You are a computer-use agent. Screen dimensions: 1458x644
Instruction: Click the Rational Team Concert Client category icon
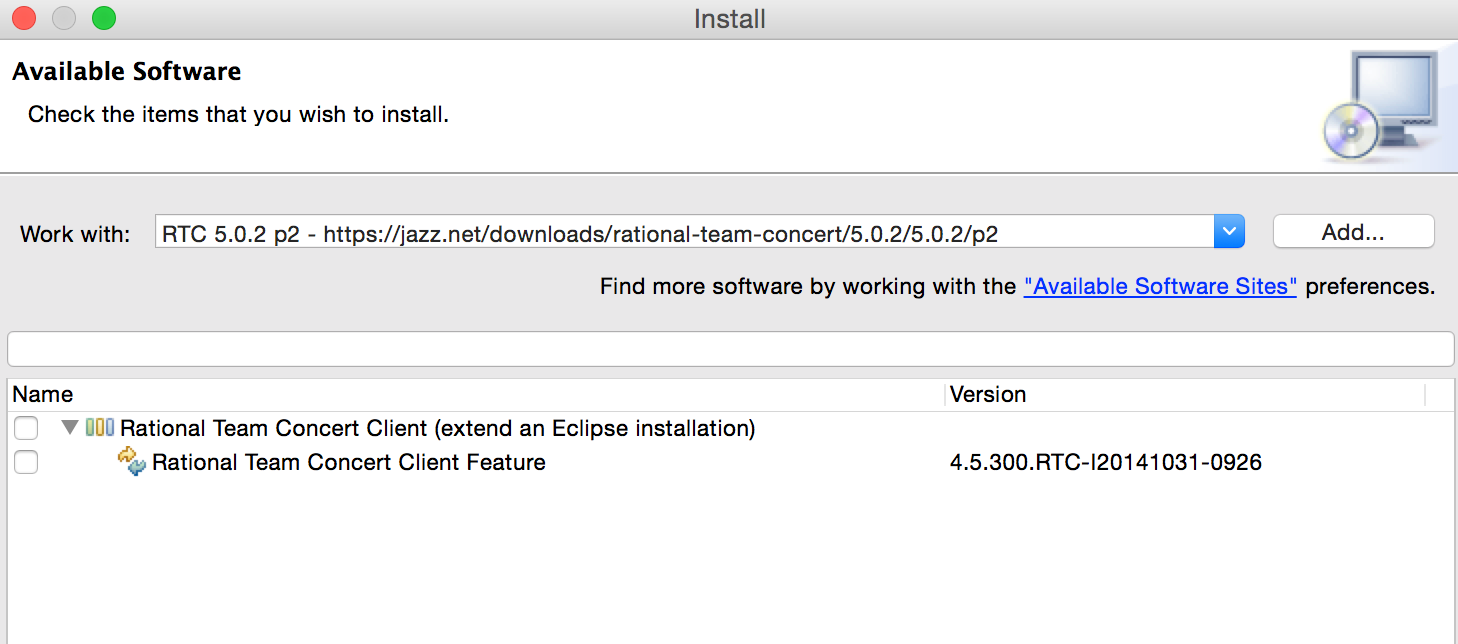(100, 428)
